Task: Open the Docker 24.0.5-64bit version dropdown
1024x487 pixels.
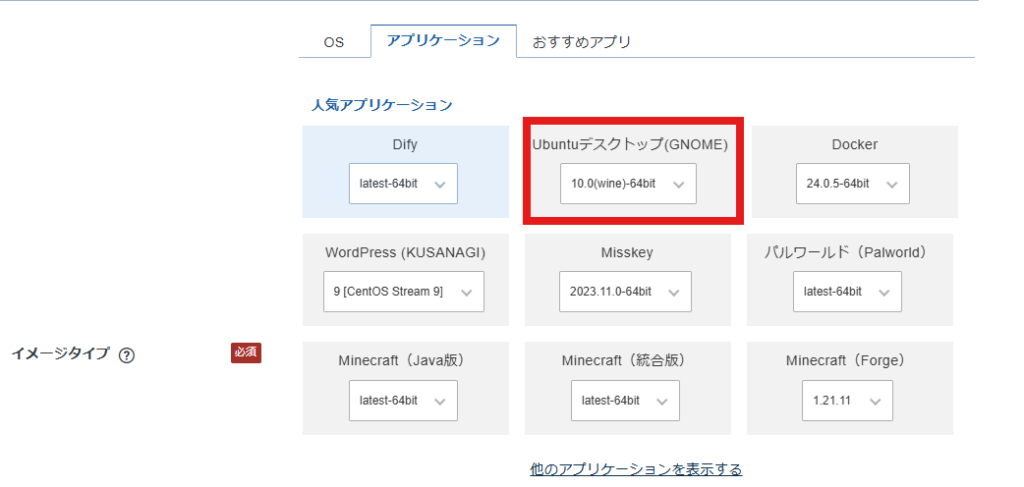Action: [x=853, y=184]
